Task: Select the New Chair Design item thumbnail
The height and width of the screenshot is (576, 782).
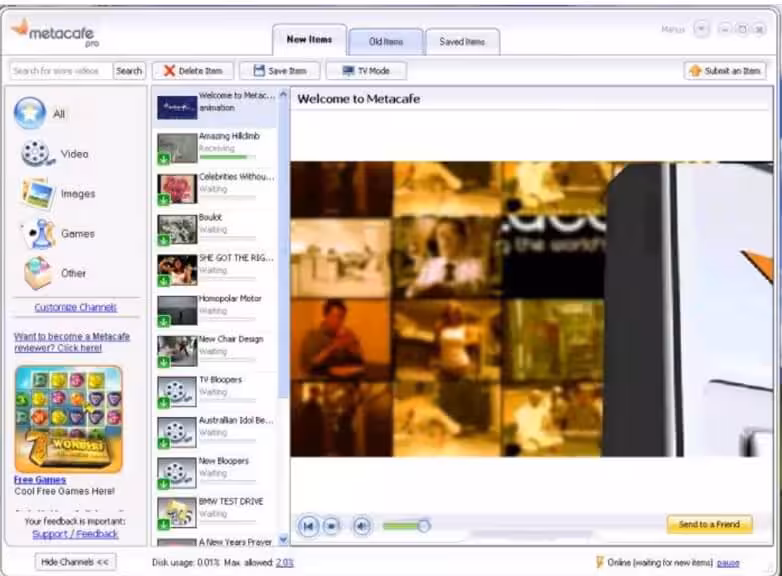Action: [177, 352]
